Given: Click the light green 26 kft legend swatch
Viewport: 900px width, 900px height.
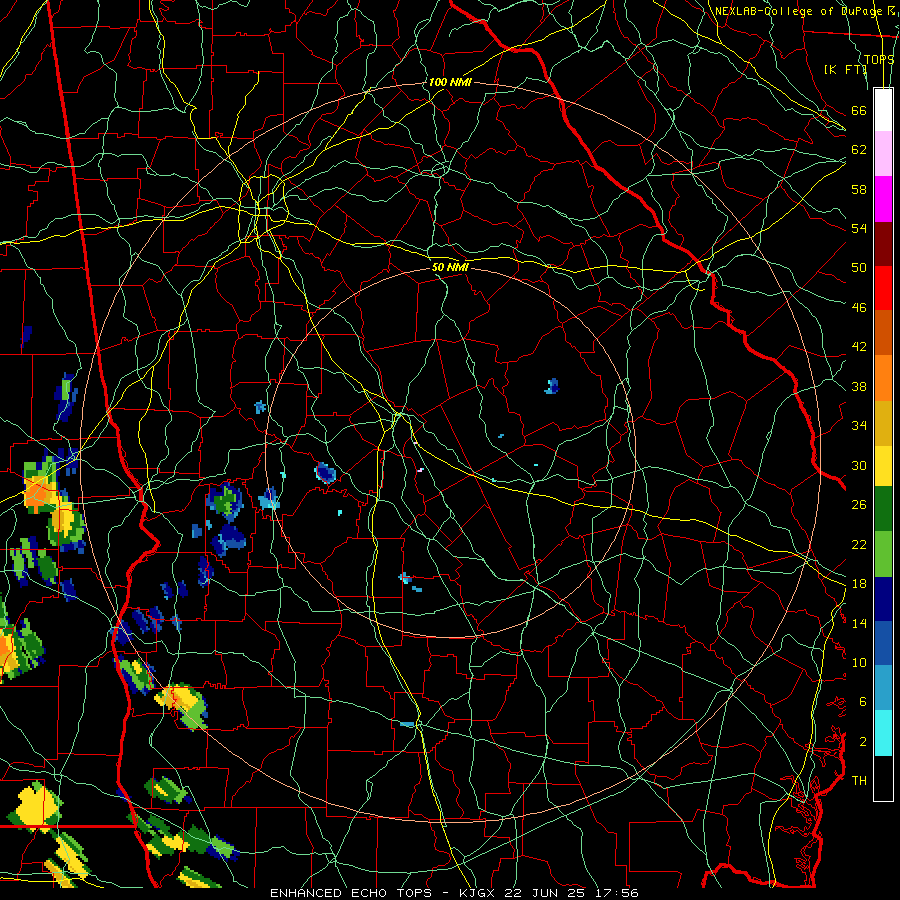Looking at the screenshot, I should pyautogui.click(x=883, y=554).
